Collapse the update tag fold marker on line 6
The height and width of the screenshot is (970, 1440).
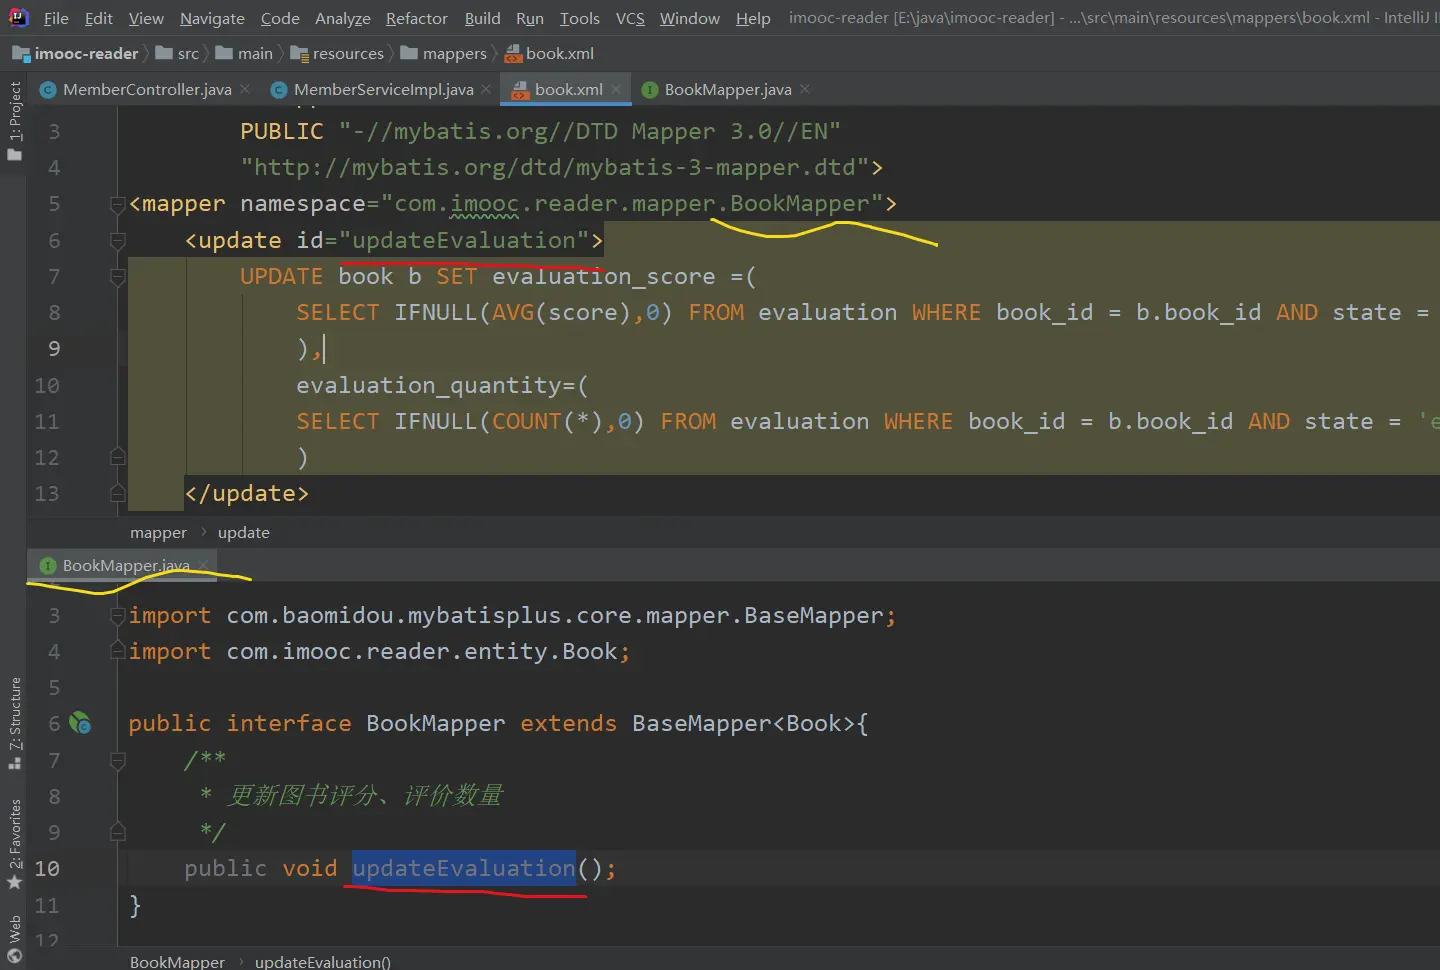click(117, 241)
